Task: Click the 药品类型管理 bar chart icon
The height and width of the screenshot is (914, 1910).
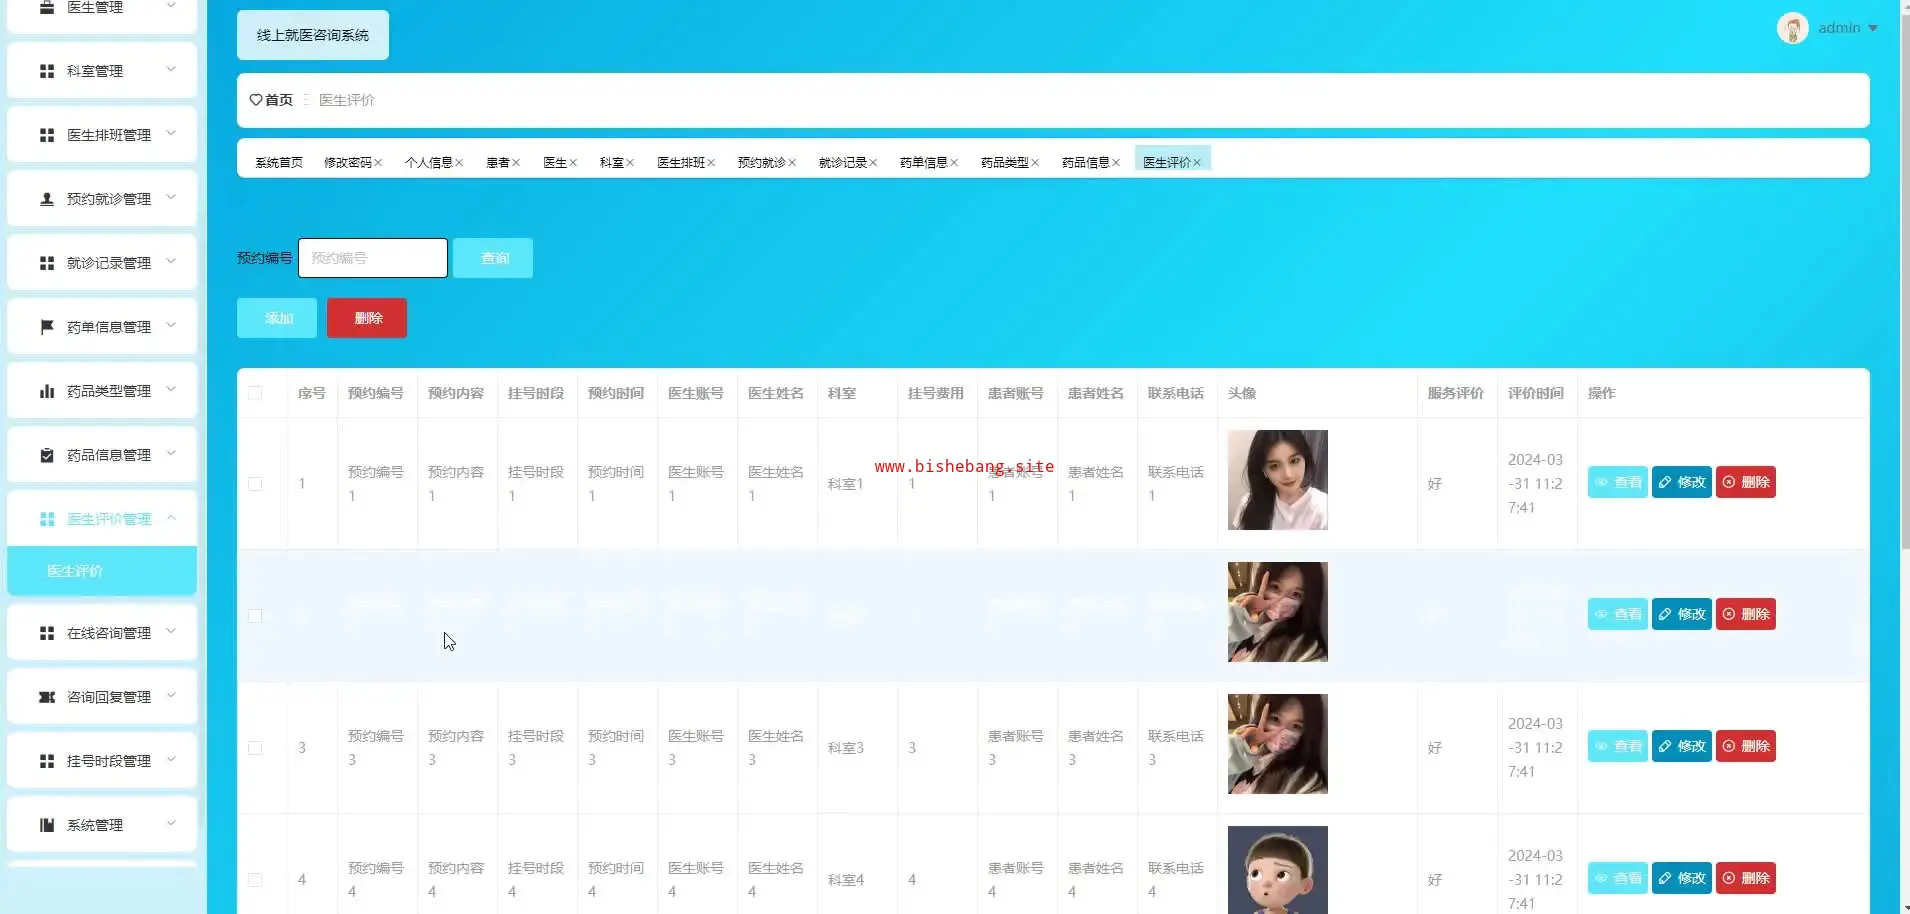Action: pos(47,391)
